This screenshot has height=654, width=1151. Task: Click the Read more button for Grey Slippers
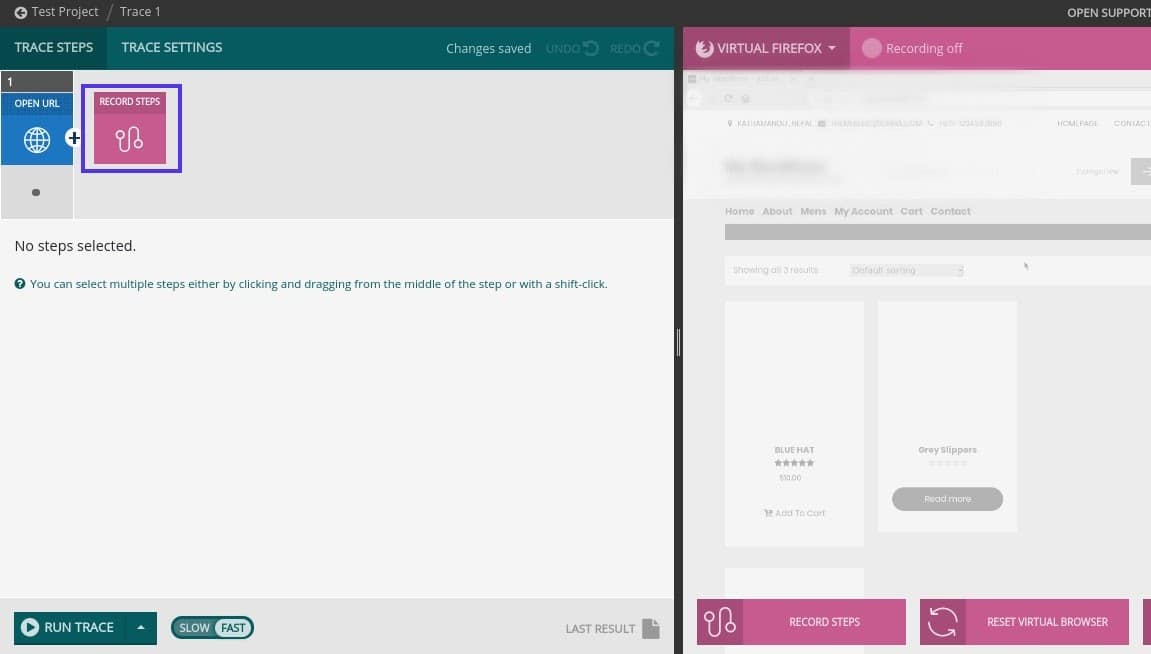(x=946, y=498)
